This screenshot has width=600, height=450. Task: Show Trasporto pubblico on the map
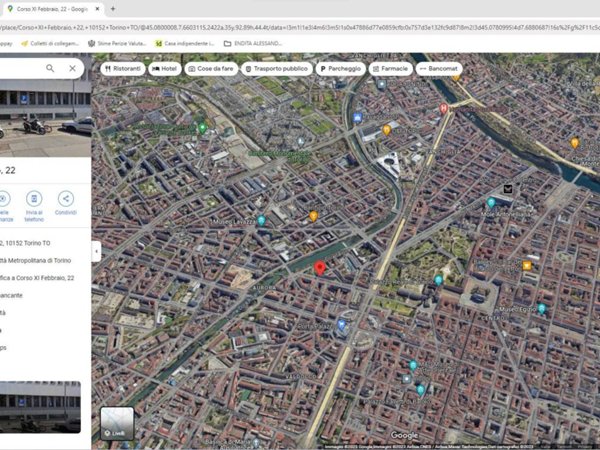pyautogui.click(x=275, y=68)
